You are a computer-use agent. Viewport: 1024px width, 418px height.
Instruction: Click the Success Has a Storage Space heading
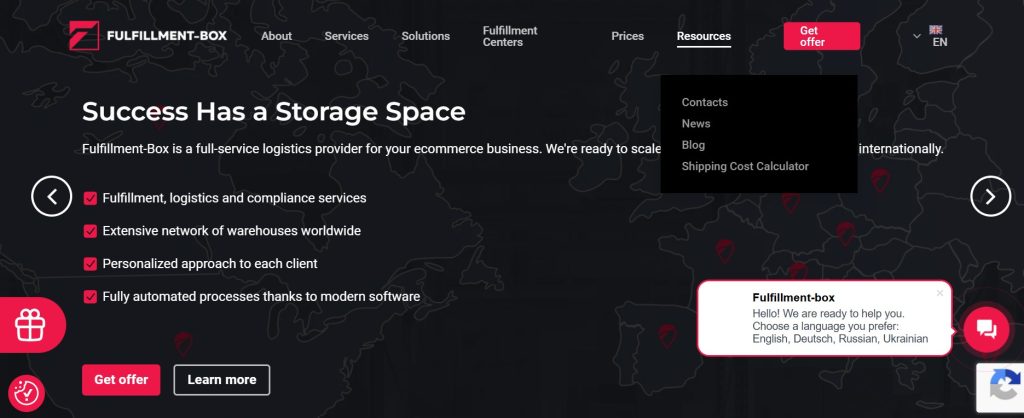point(274,112)
